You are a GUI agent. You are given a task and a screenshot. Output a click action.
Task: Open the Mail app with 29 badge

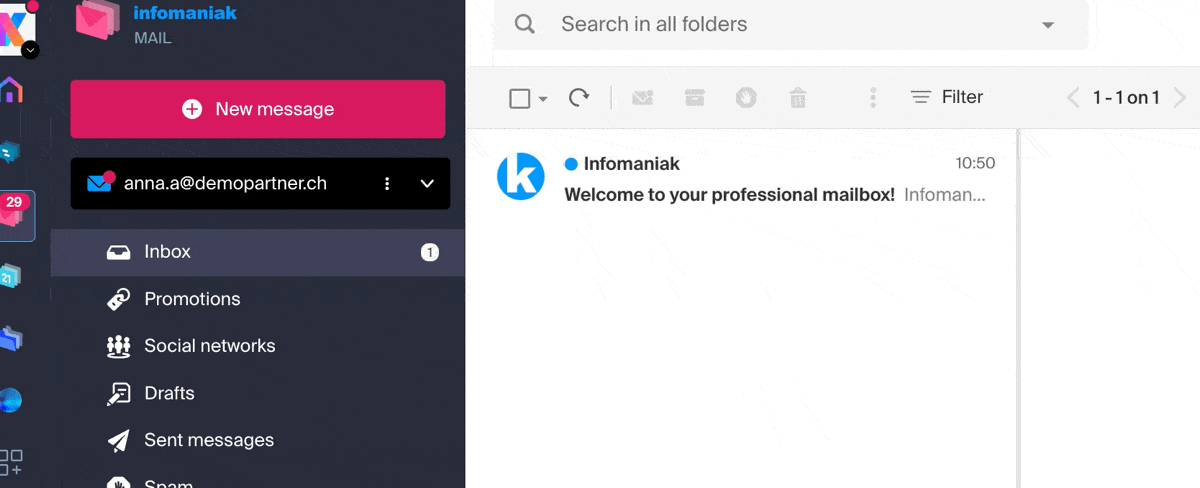tap(17, 216)
